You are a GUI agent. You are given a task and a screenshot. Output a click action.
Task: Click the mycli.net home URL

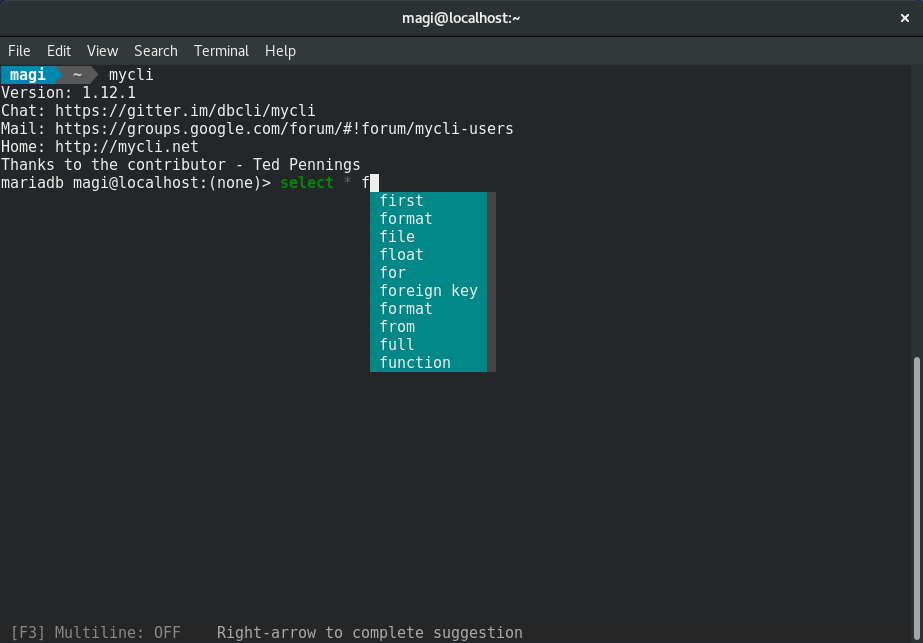(x=127, y=147)
